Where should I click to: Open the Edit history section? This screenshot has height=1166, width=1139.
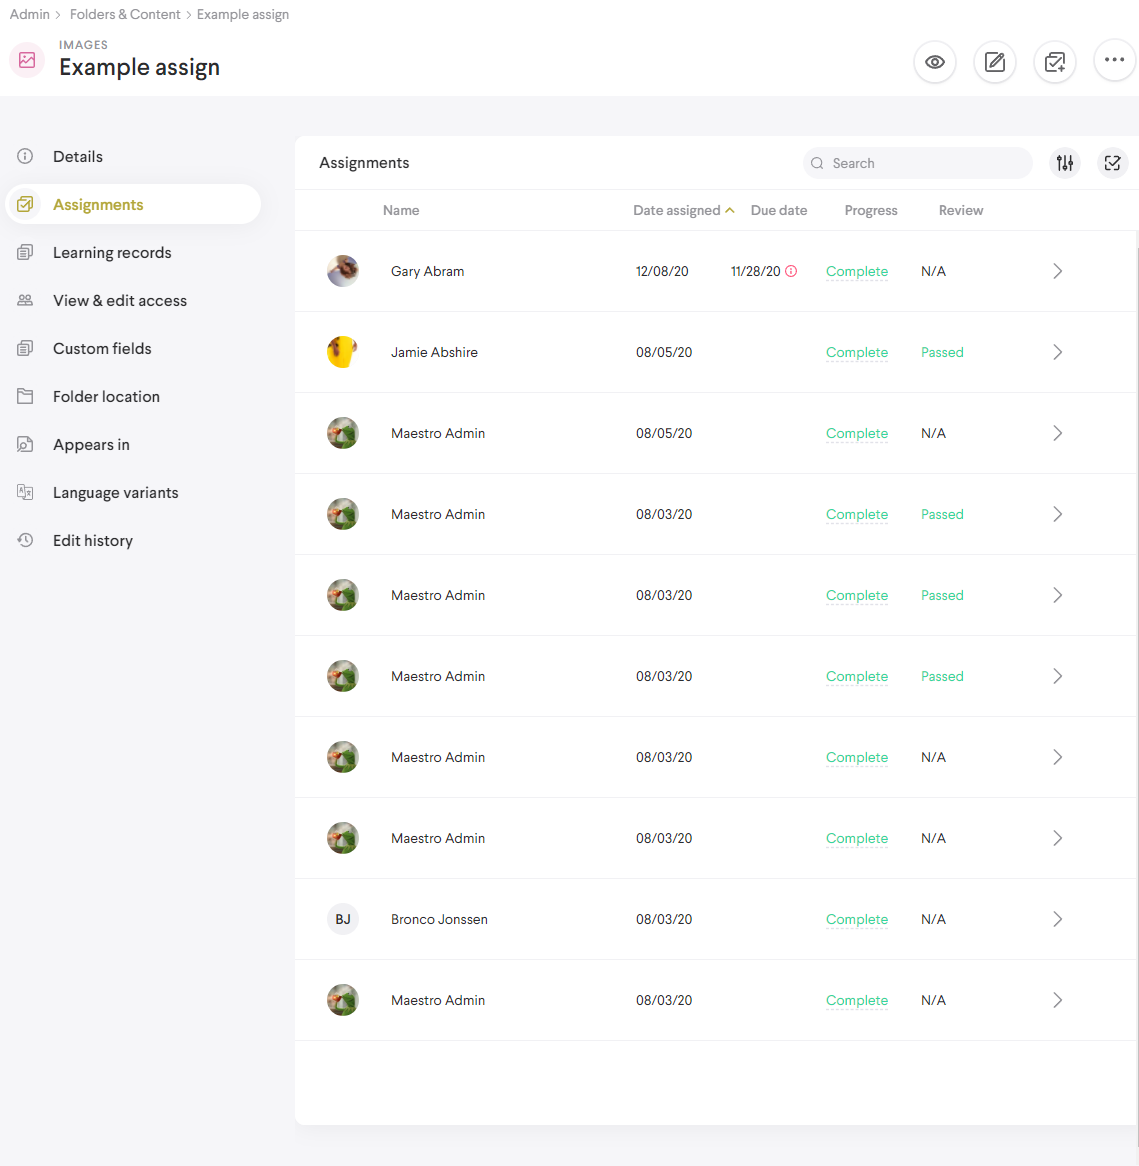click(x=93, y=541)
